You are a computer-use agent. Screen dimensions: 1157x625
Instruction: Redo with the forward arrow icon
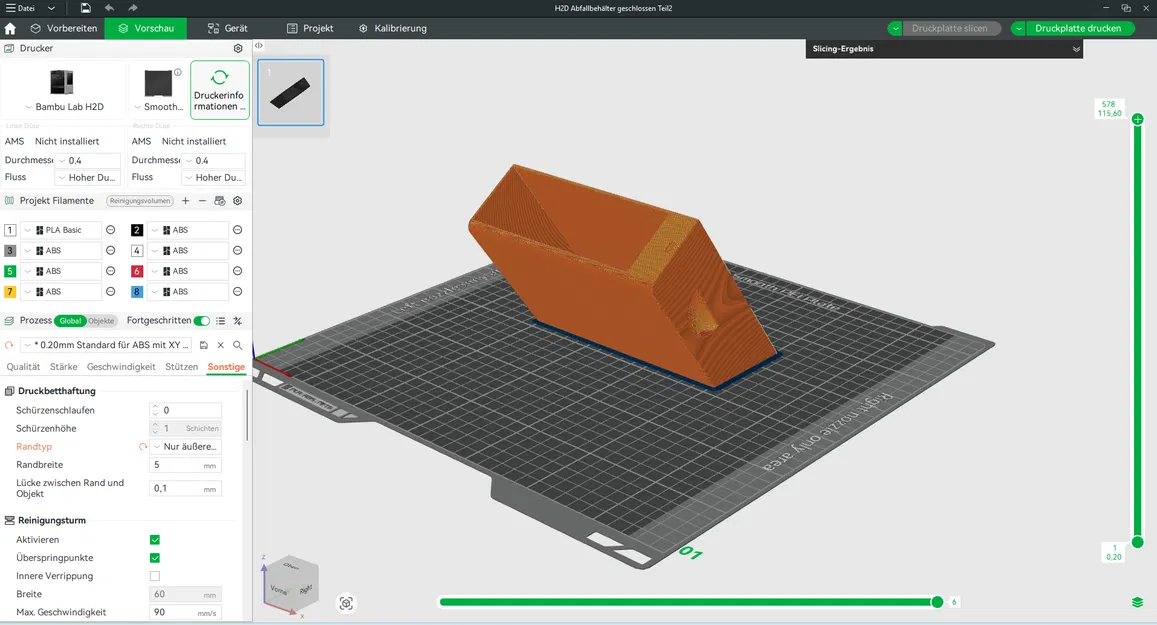tap(133, 8)
